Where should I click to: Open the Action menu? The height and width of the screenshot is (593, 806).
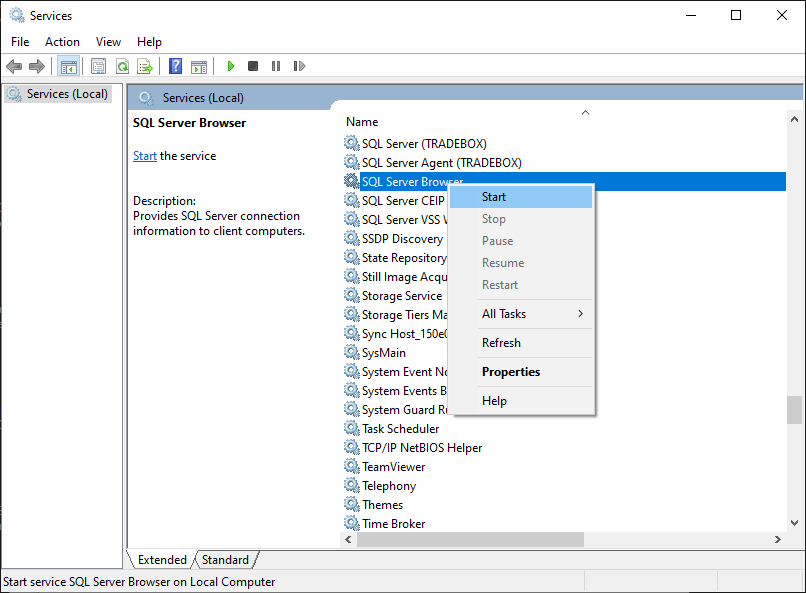(62, 42)
